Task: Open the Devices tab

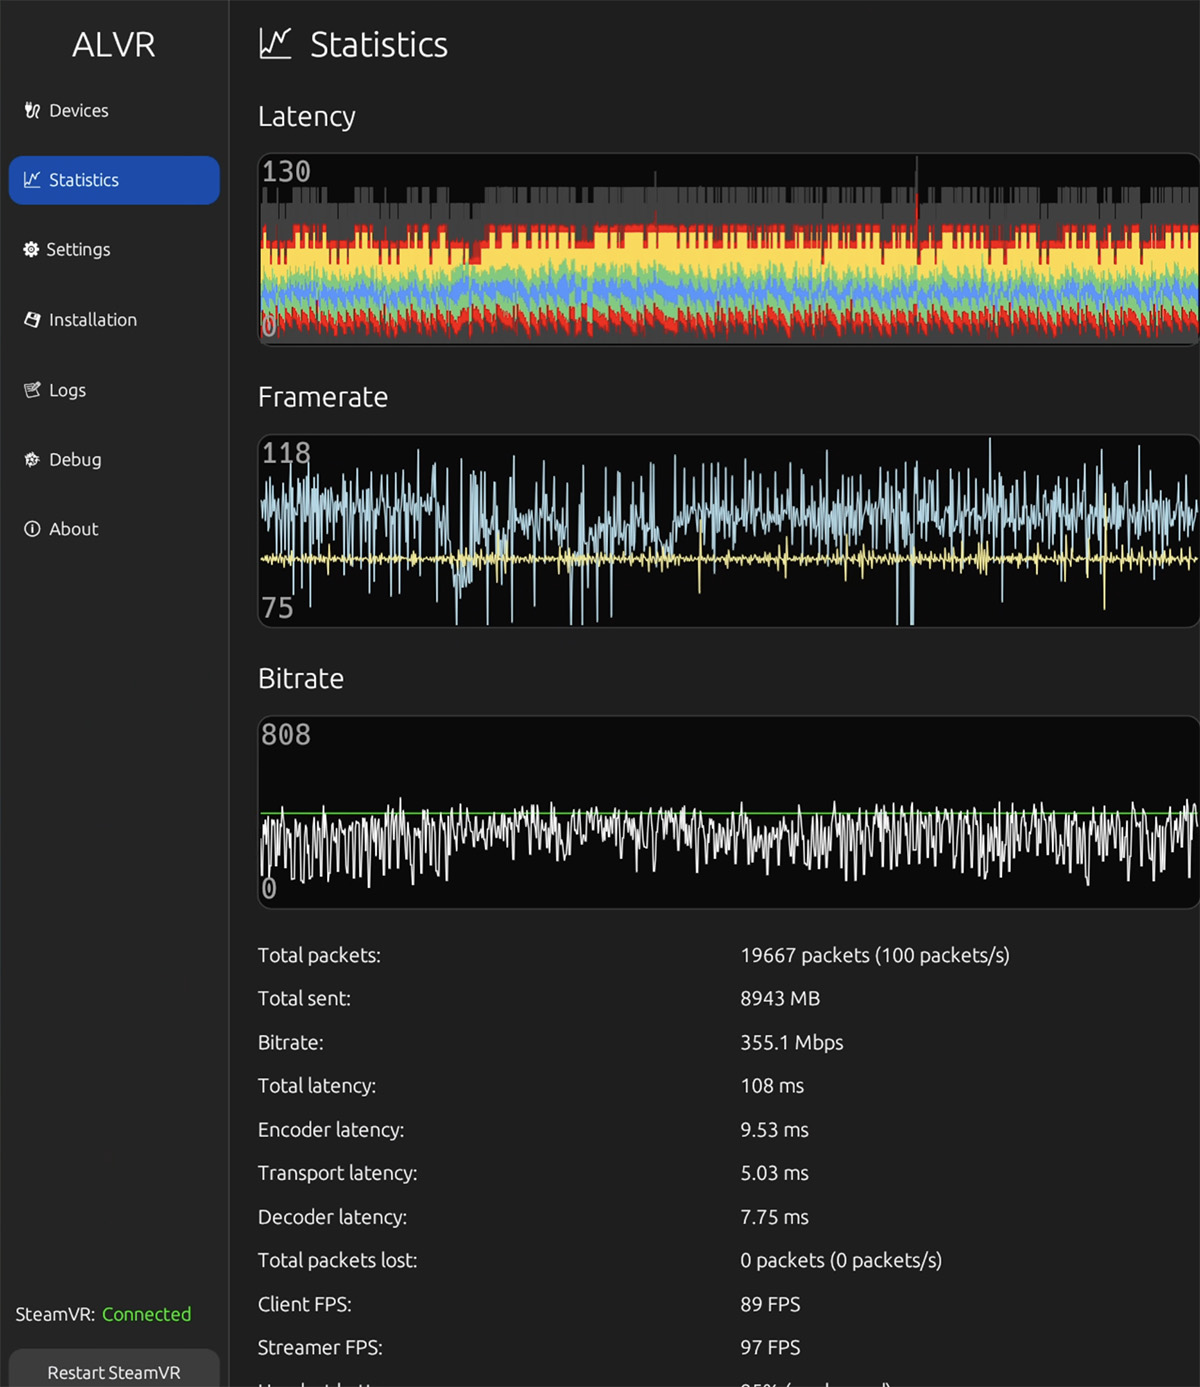Action: (79, 111)
